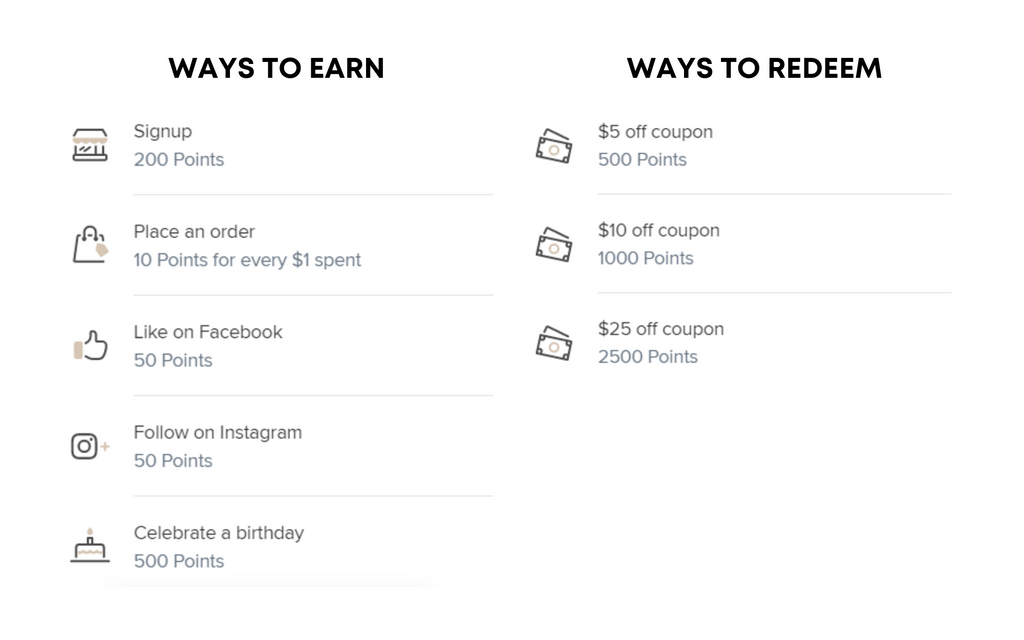The image size is (1024, 640).
Task: Click the money icon for $5 coupon
Action: pos(554,146)
